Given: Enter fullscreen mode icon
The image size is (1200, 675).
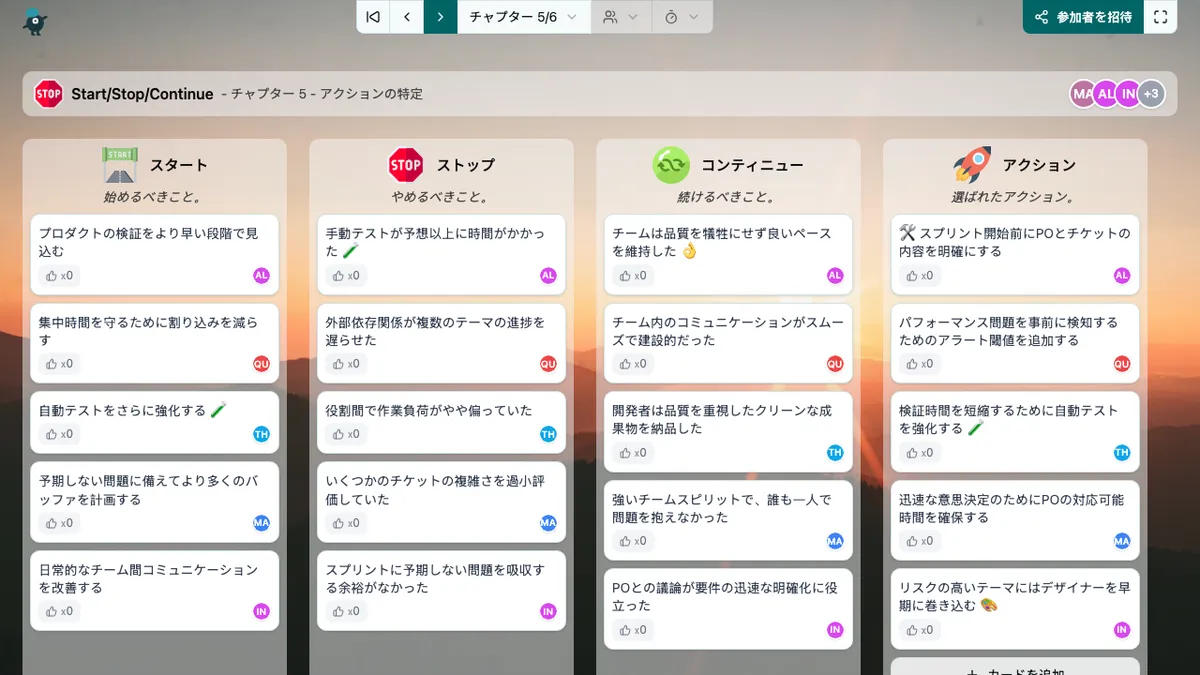Looking at the screenshot, I should pyautogui.click(x=1160, y=17).
